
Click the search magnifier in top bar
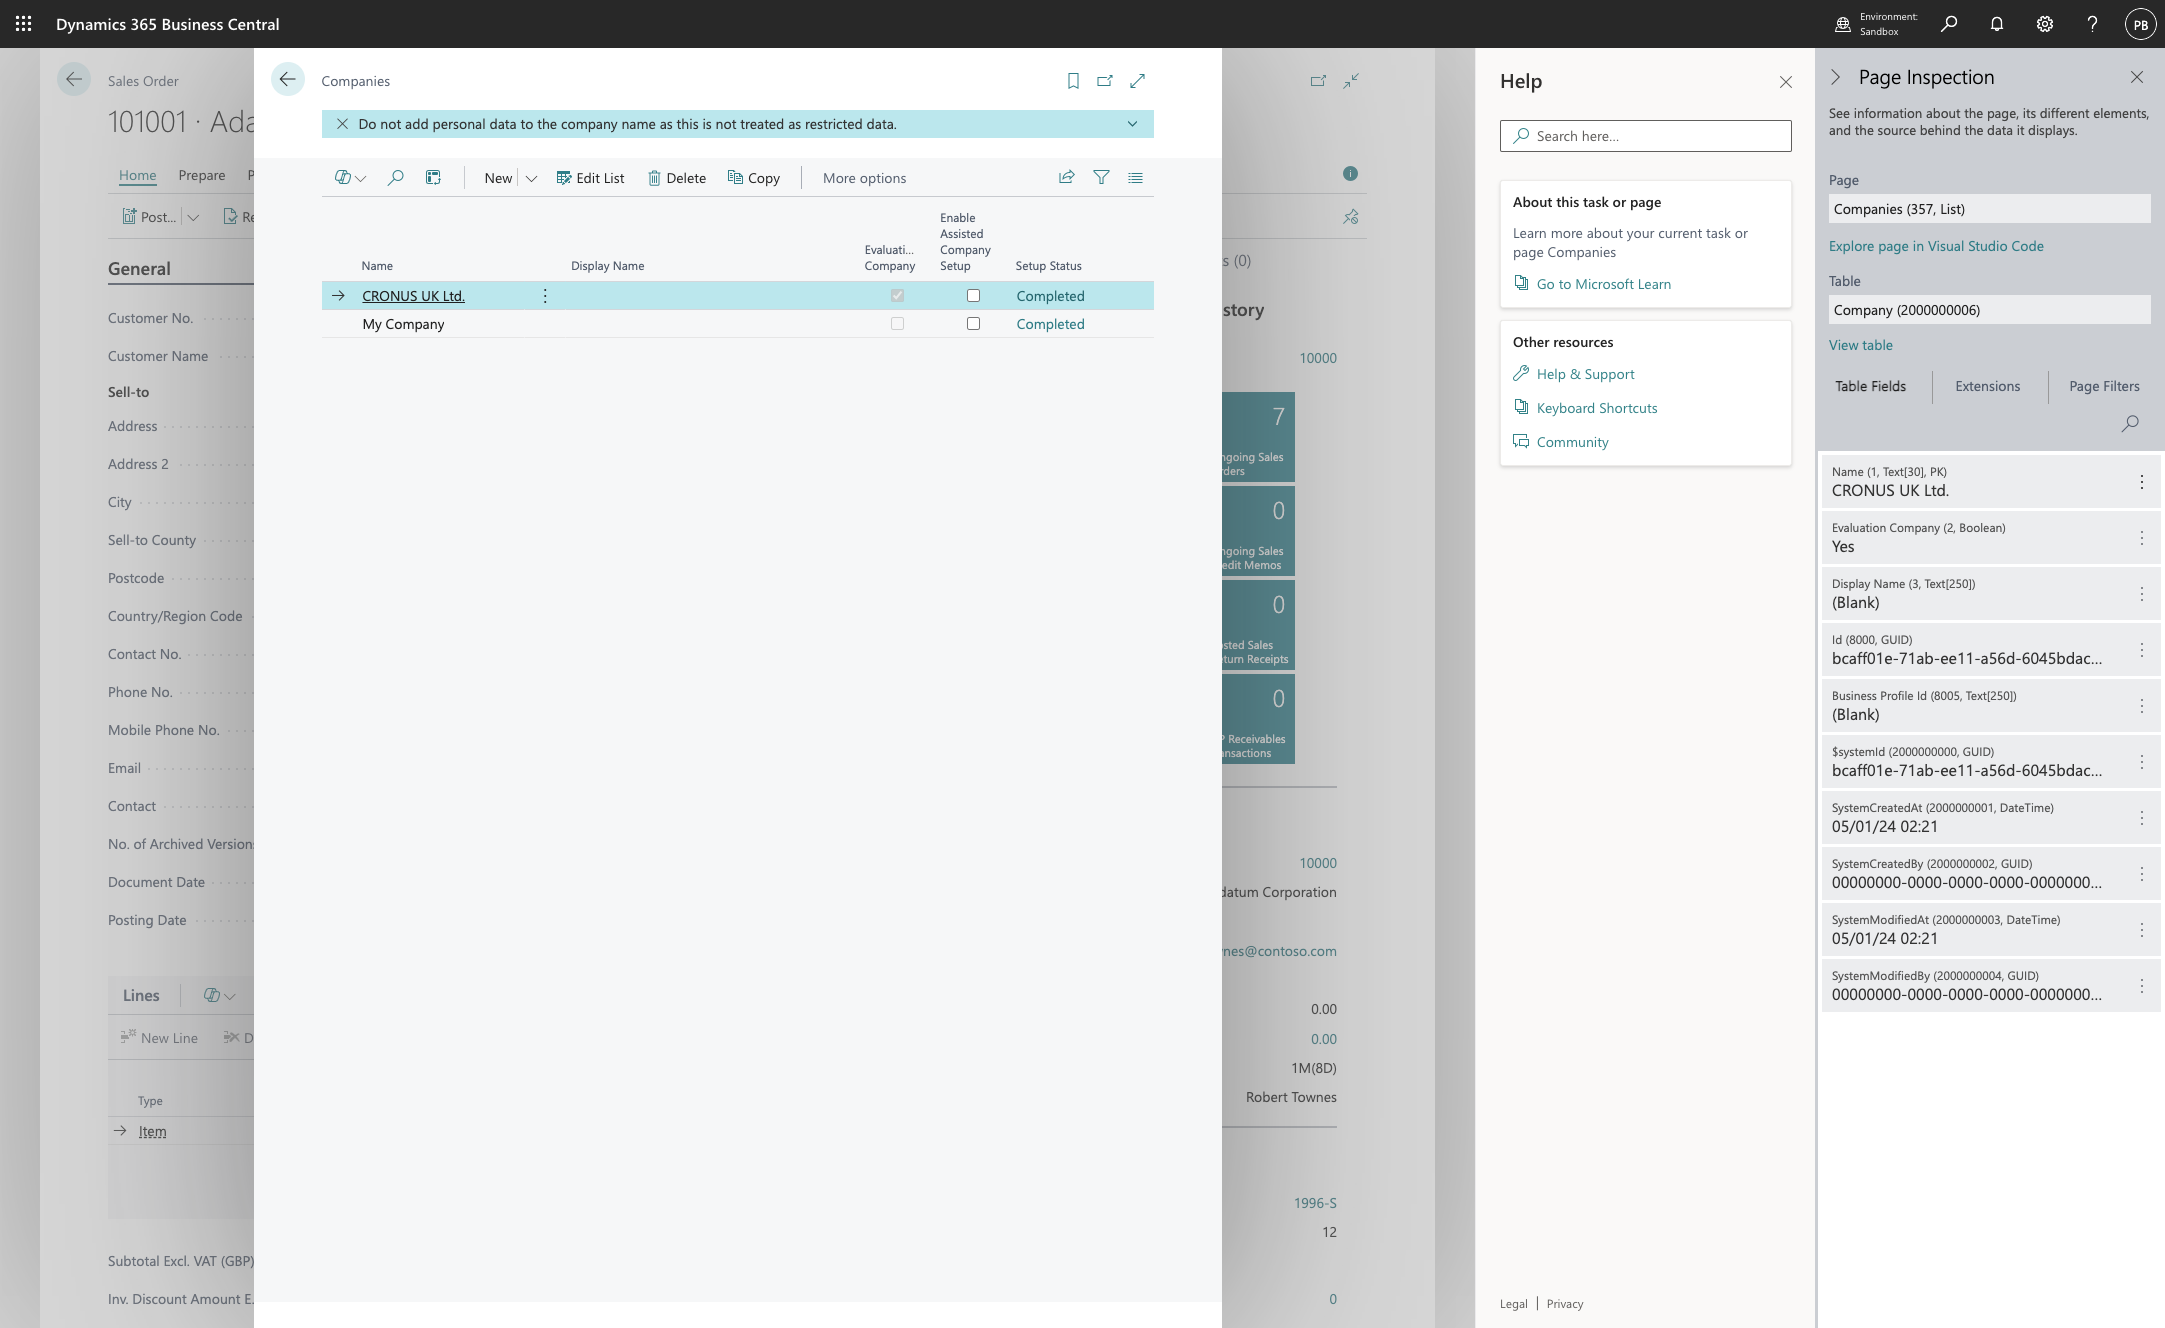[1949, 24]
